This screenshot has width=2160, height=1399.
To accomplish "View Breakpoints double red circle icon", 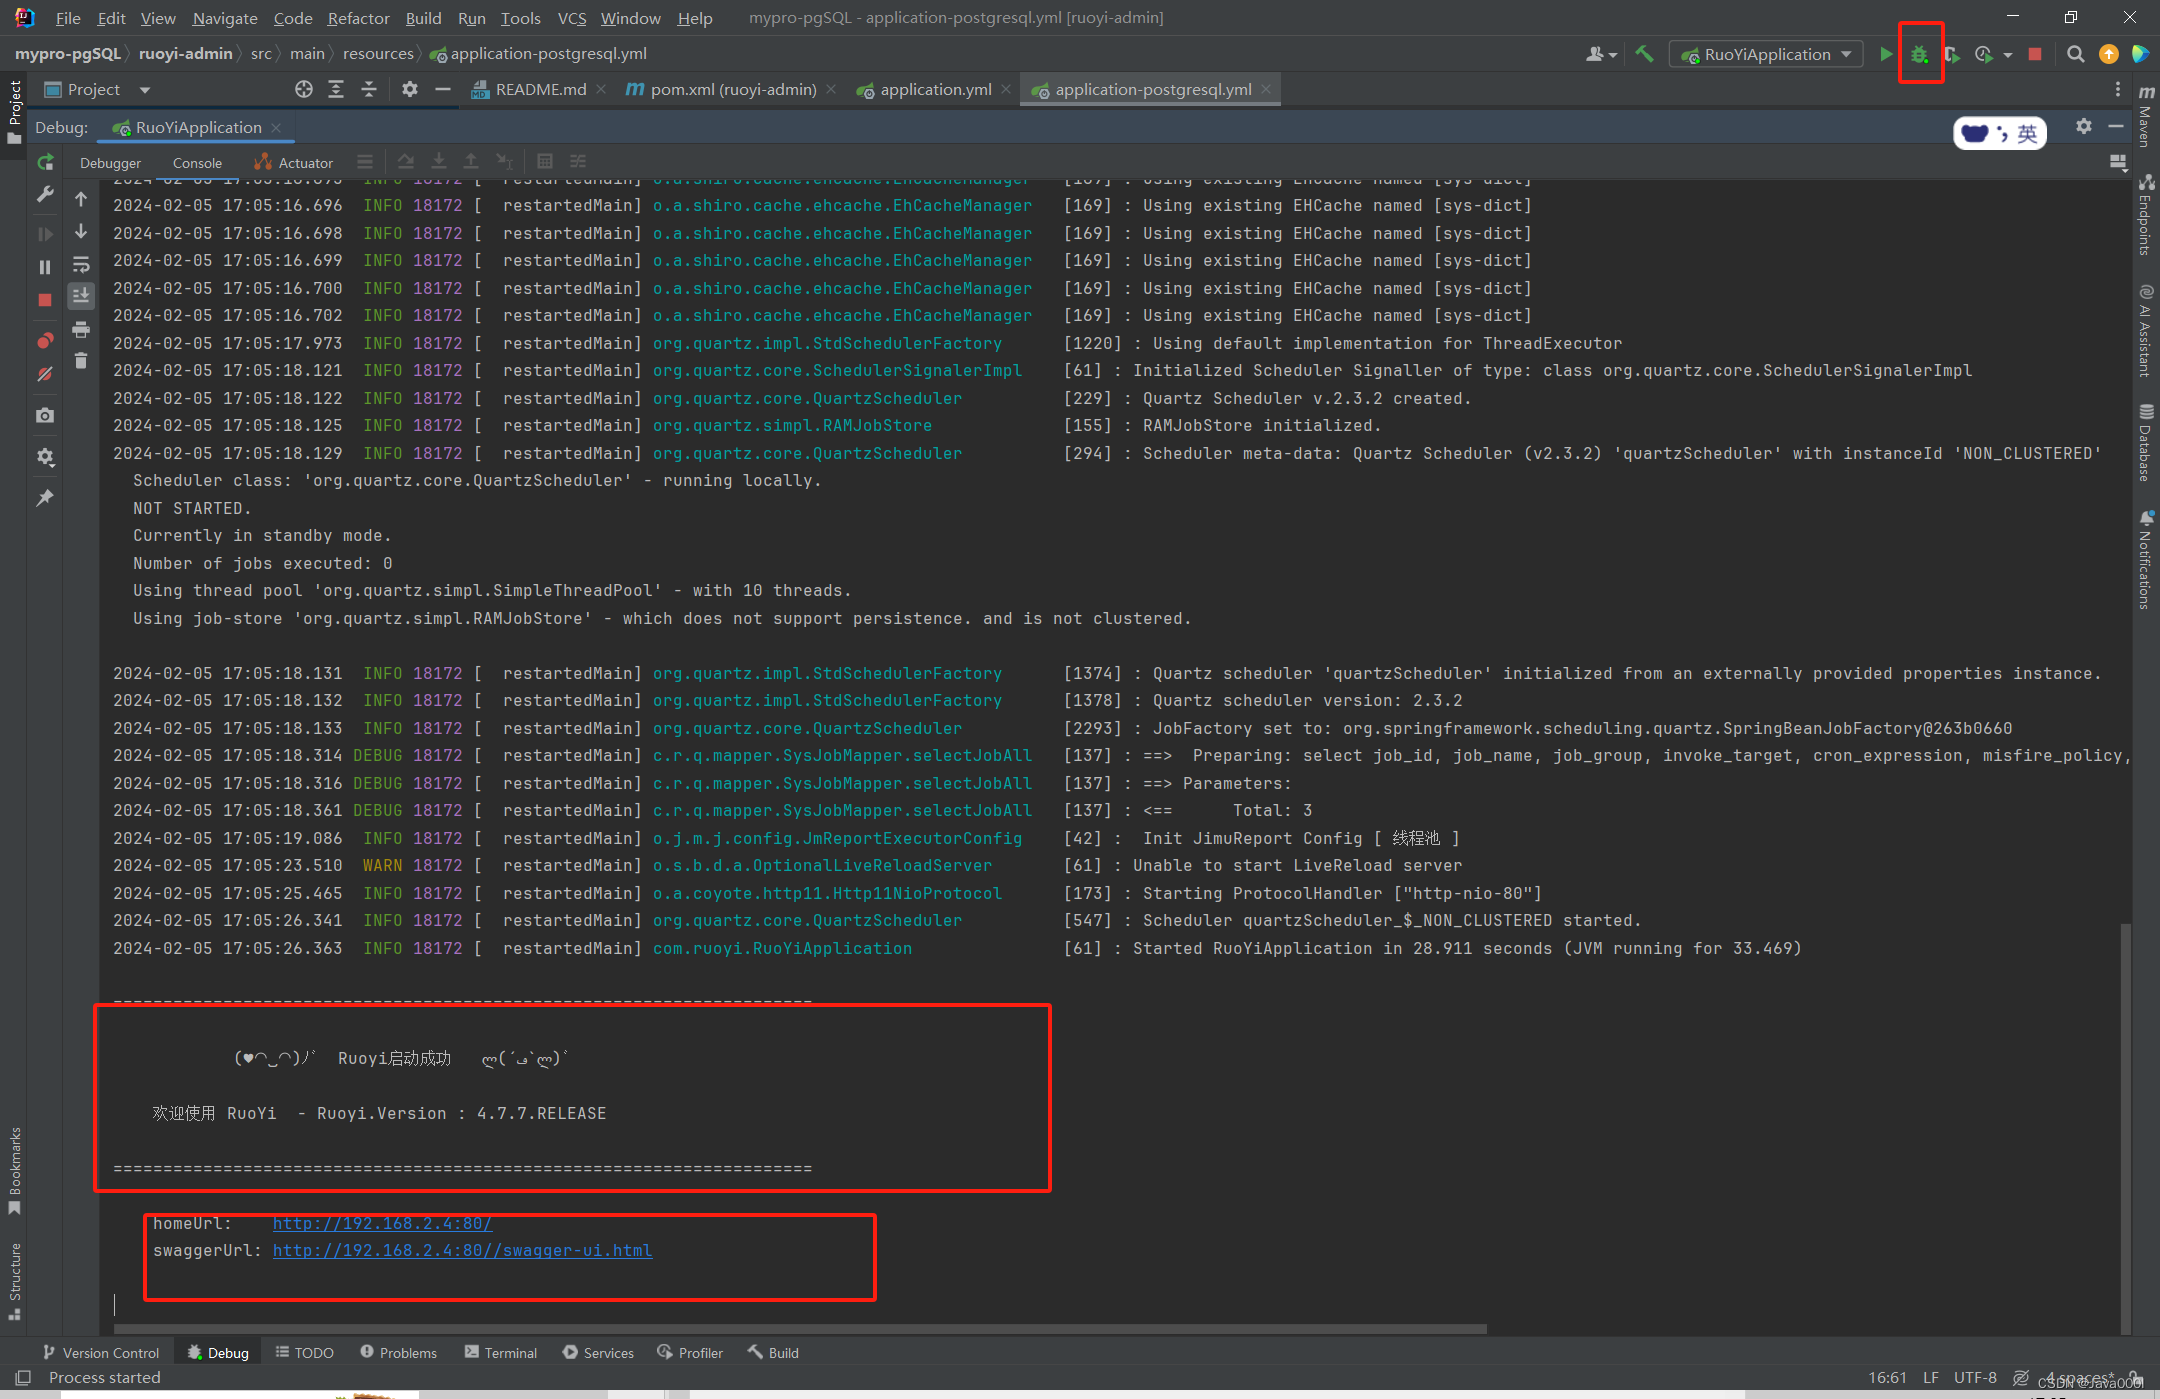I will 45,341.
